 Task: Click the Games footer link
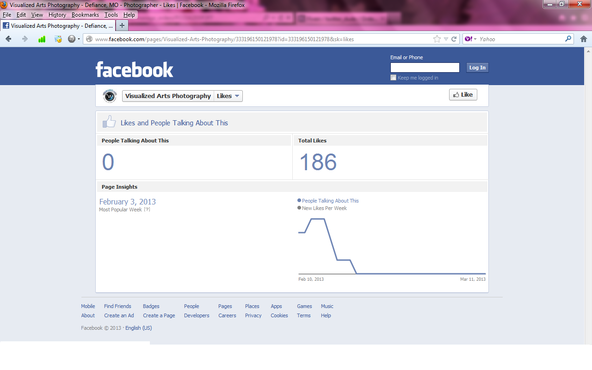(x=304, y=306)
